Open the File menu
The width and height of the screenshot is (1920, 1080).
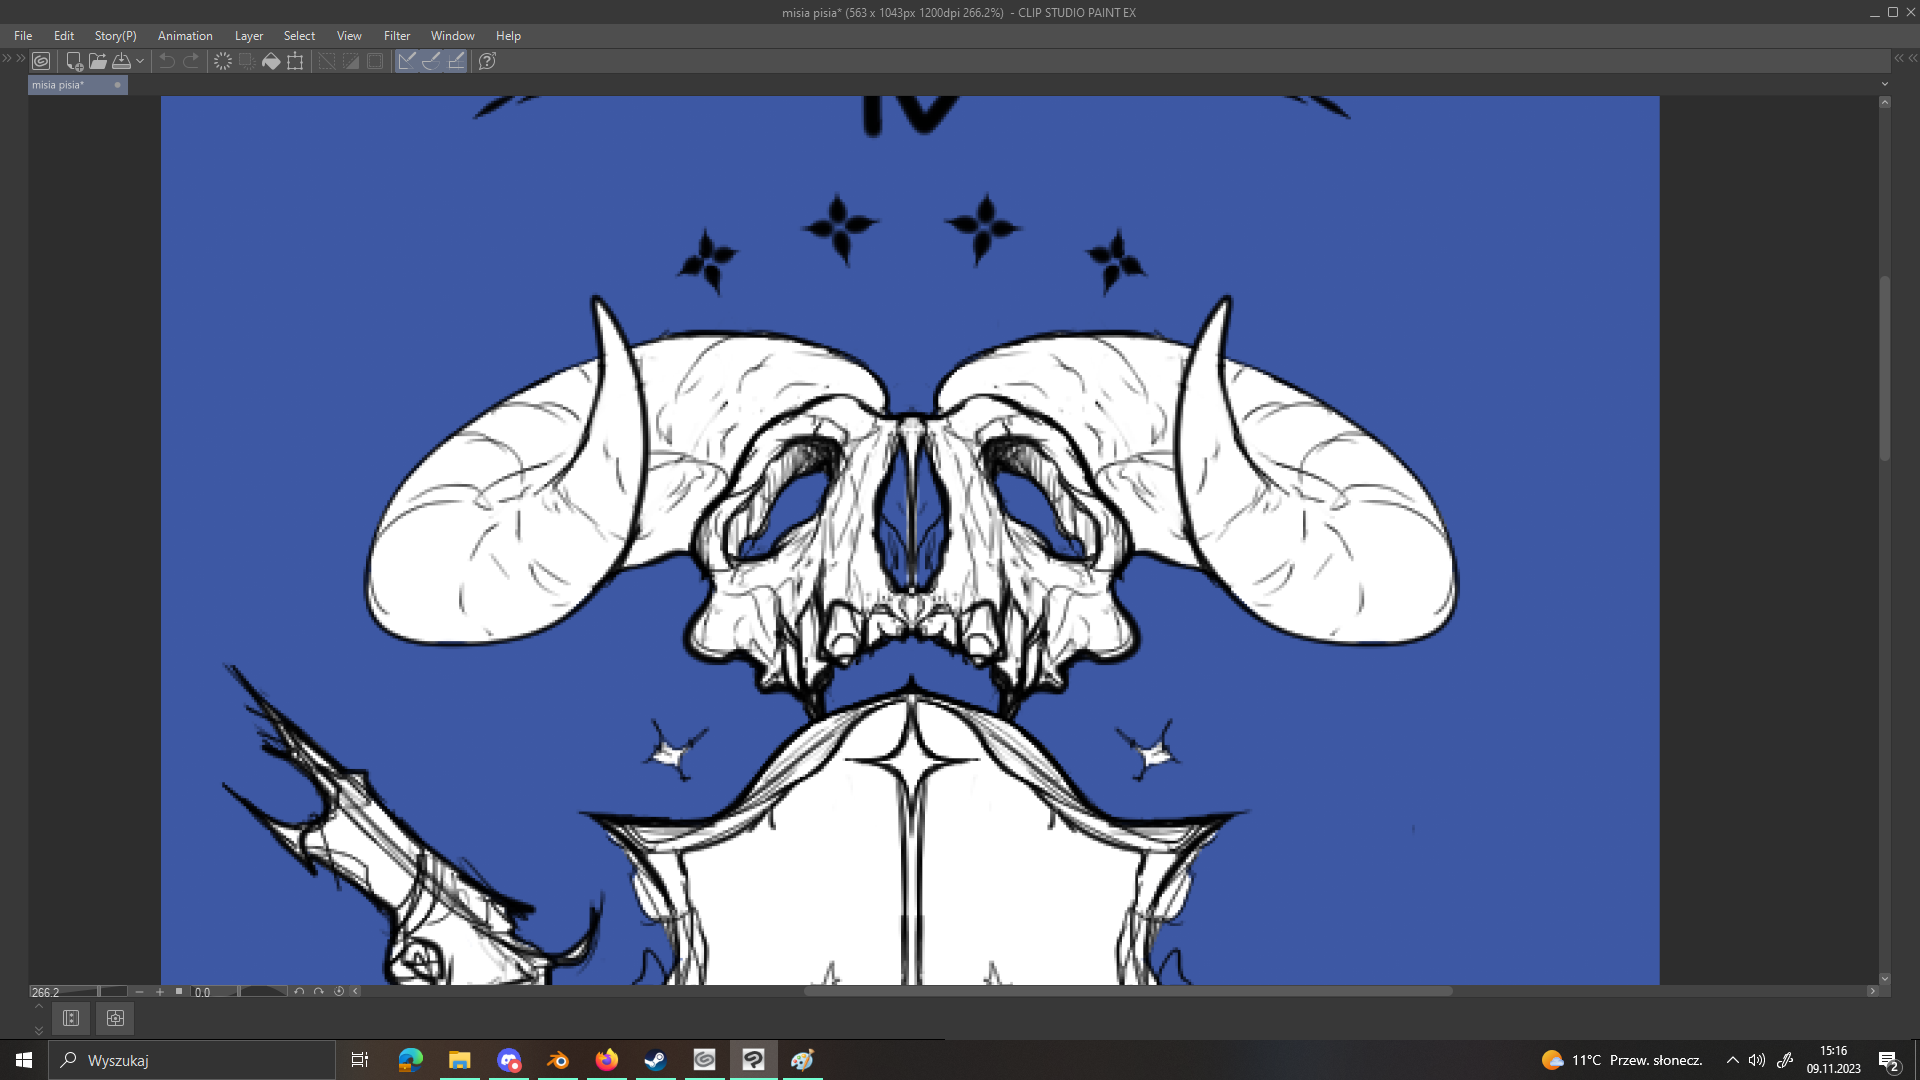point(23,36)
